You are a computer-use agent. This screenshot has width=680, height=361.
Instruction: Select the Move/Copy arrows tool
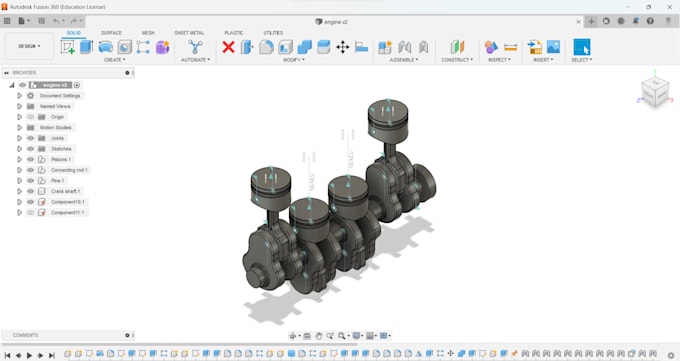pyautogui.click(x=343, y=47)
